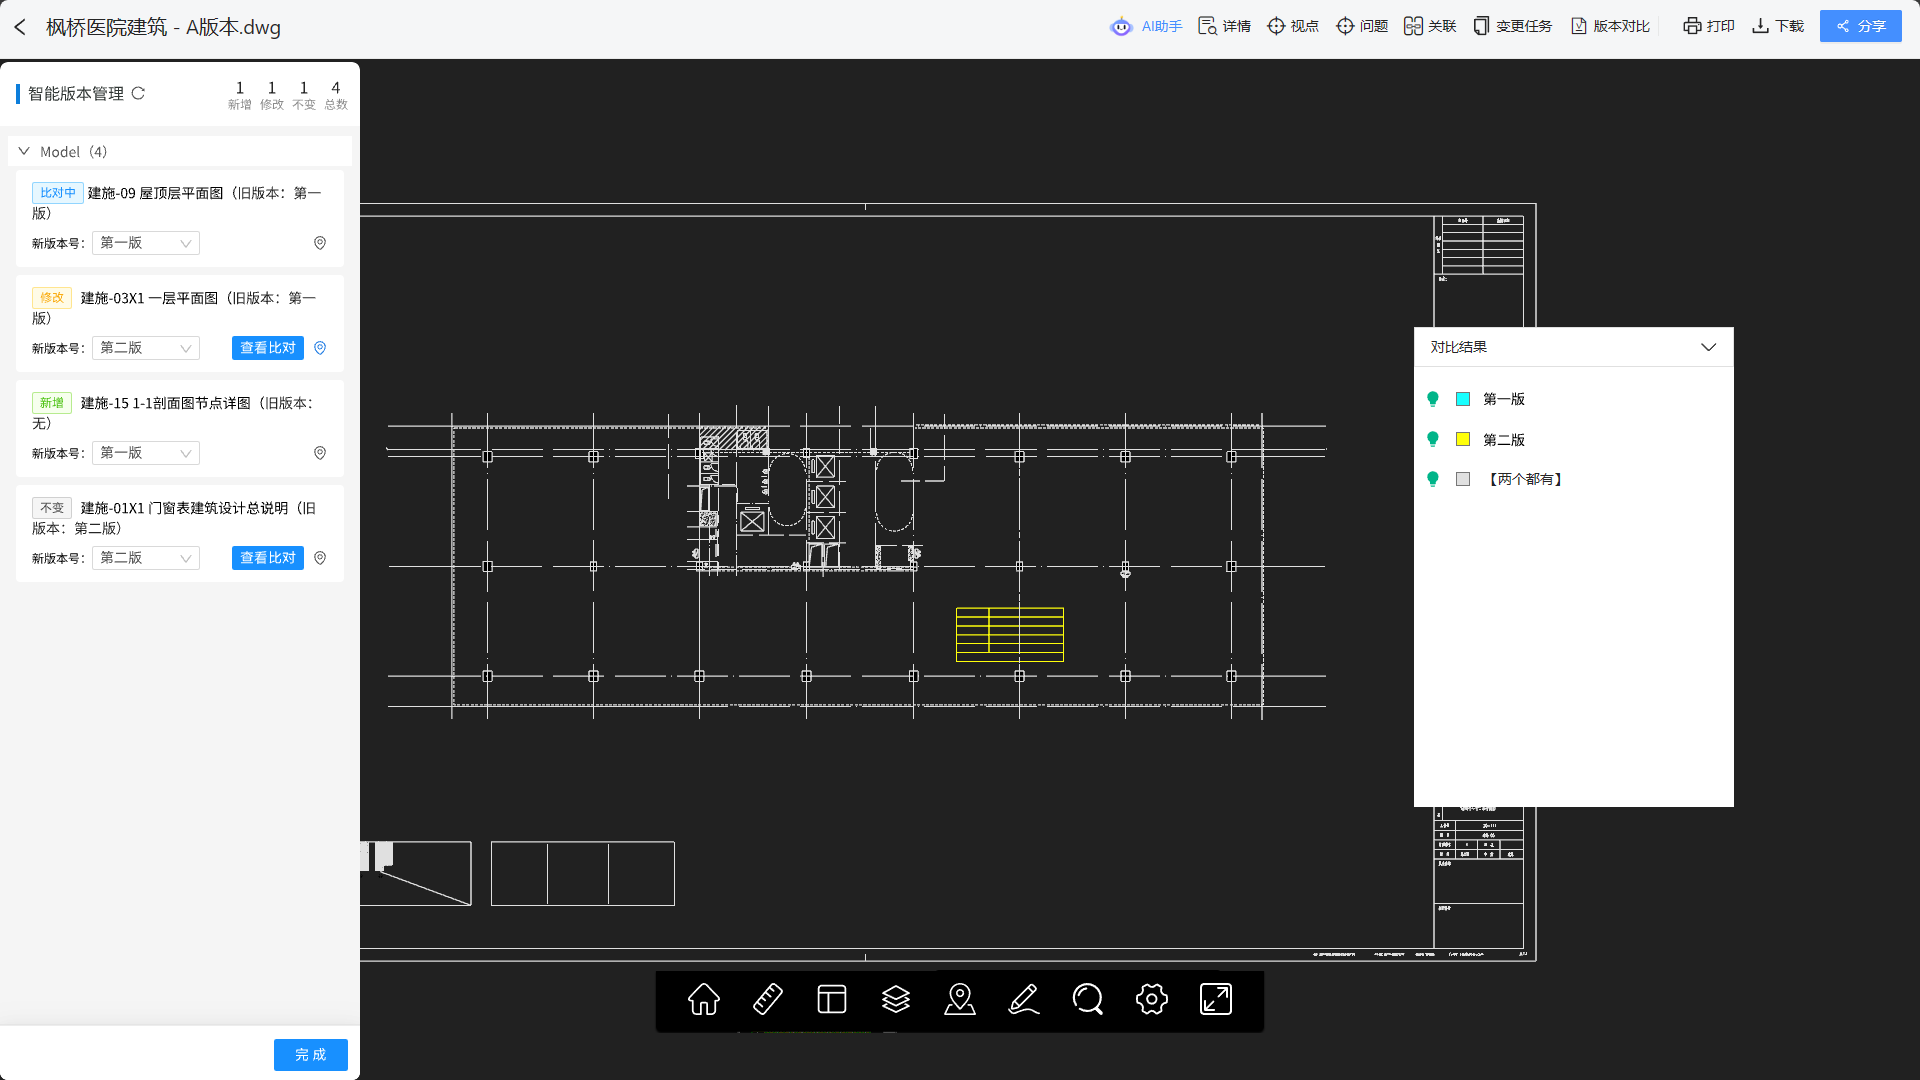Collapse the 对比结果 panel
Viewport: 1920px width, 1080px height.
(1708, 347)
